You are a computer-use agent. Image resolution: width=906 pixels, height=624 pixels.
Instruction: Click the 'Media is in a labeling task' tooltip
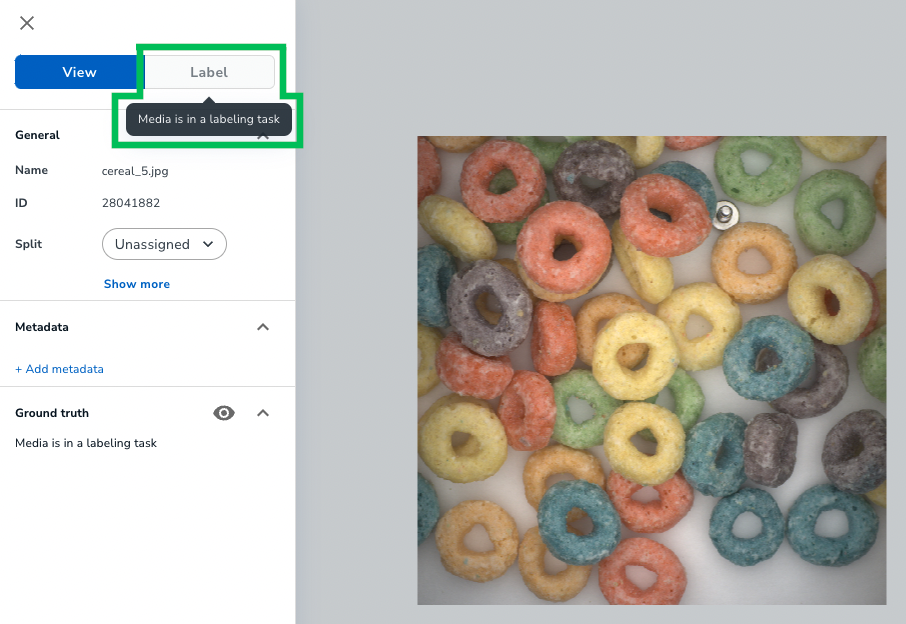(x=208, y=119)
